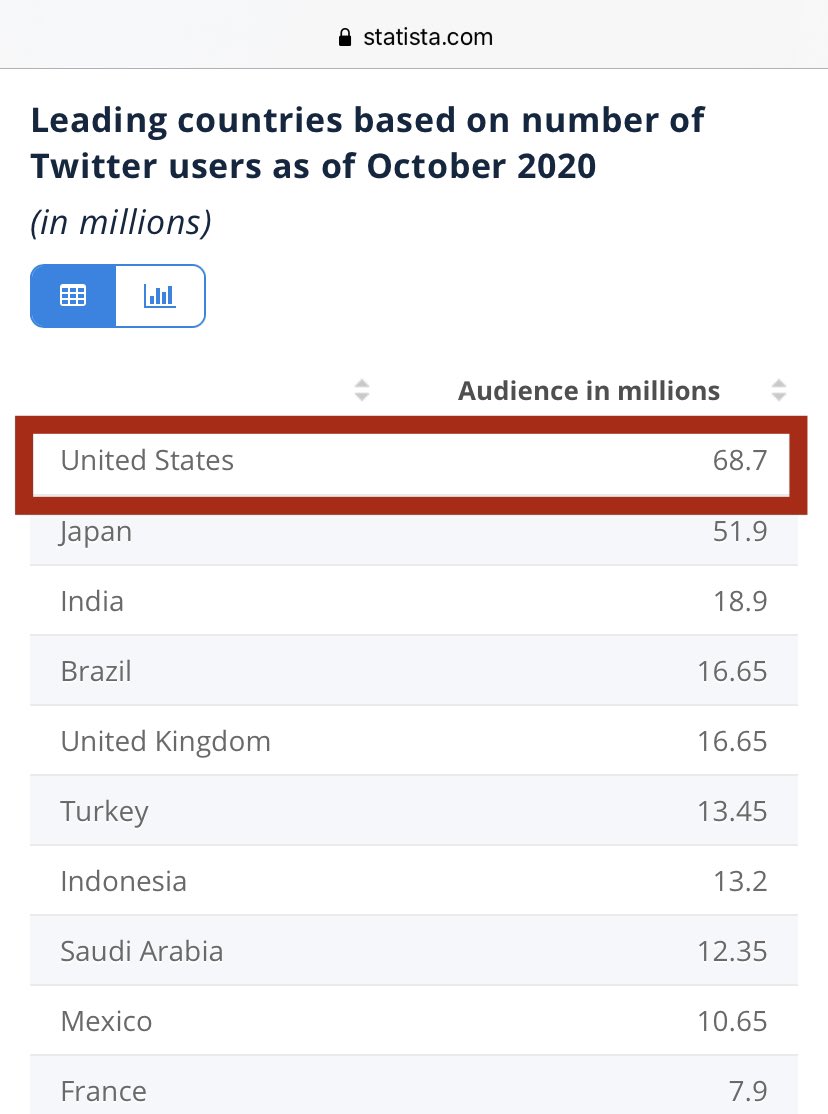Click the Audience in millions column header
The height and width of the screenshot is (1114, 828).
point(588,391)
